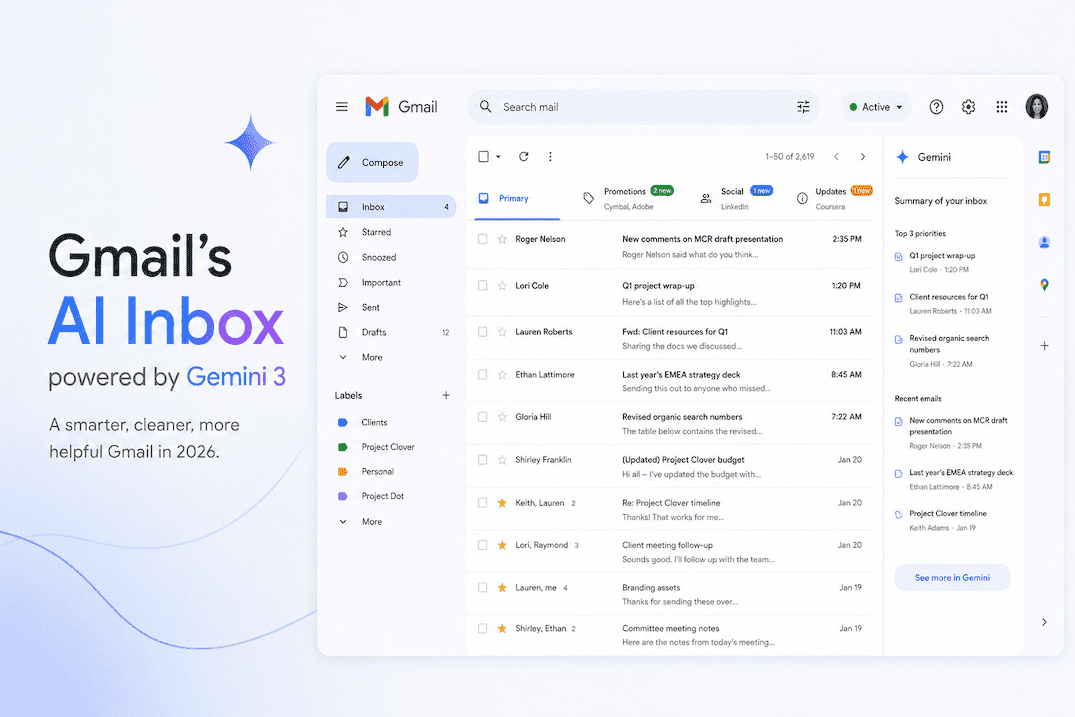Open the select-all dropdown arrow
Viewport: 1075px width, 717px height.
pyautogui.click(x=498, y=157)
